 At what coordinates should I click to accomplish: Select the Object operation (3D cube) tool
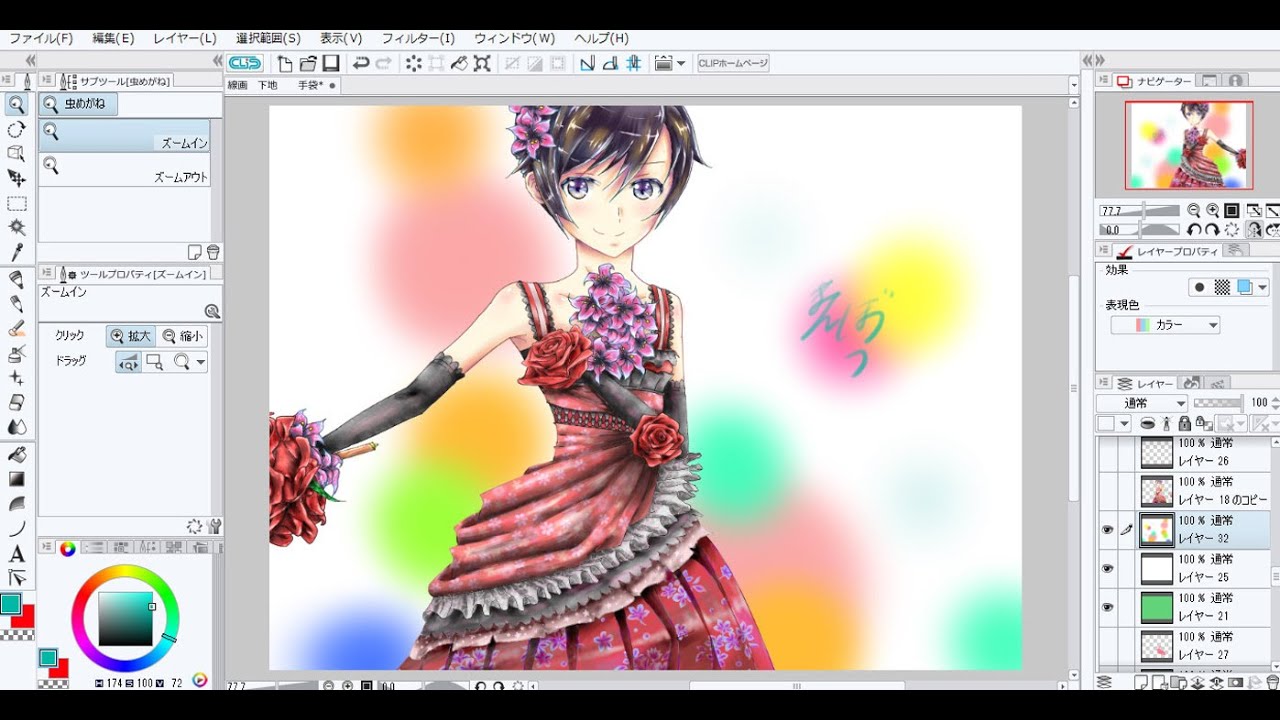(x=16, y=153)
